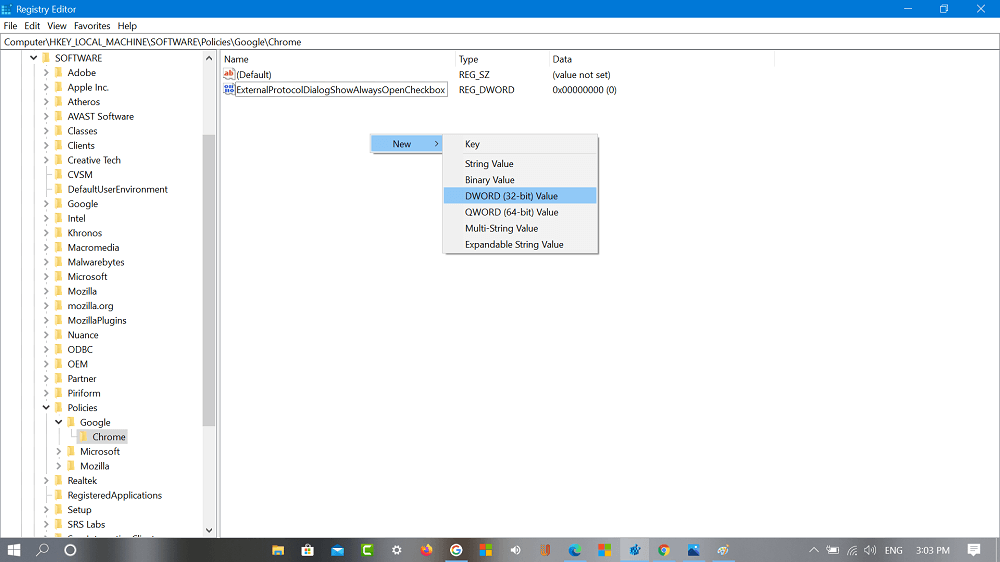The width and height of the screenshot is (1000, 562).
Task: Sort by the Type column header
Action: point(503,59)
